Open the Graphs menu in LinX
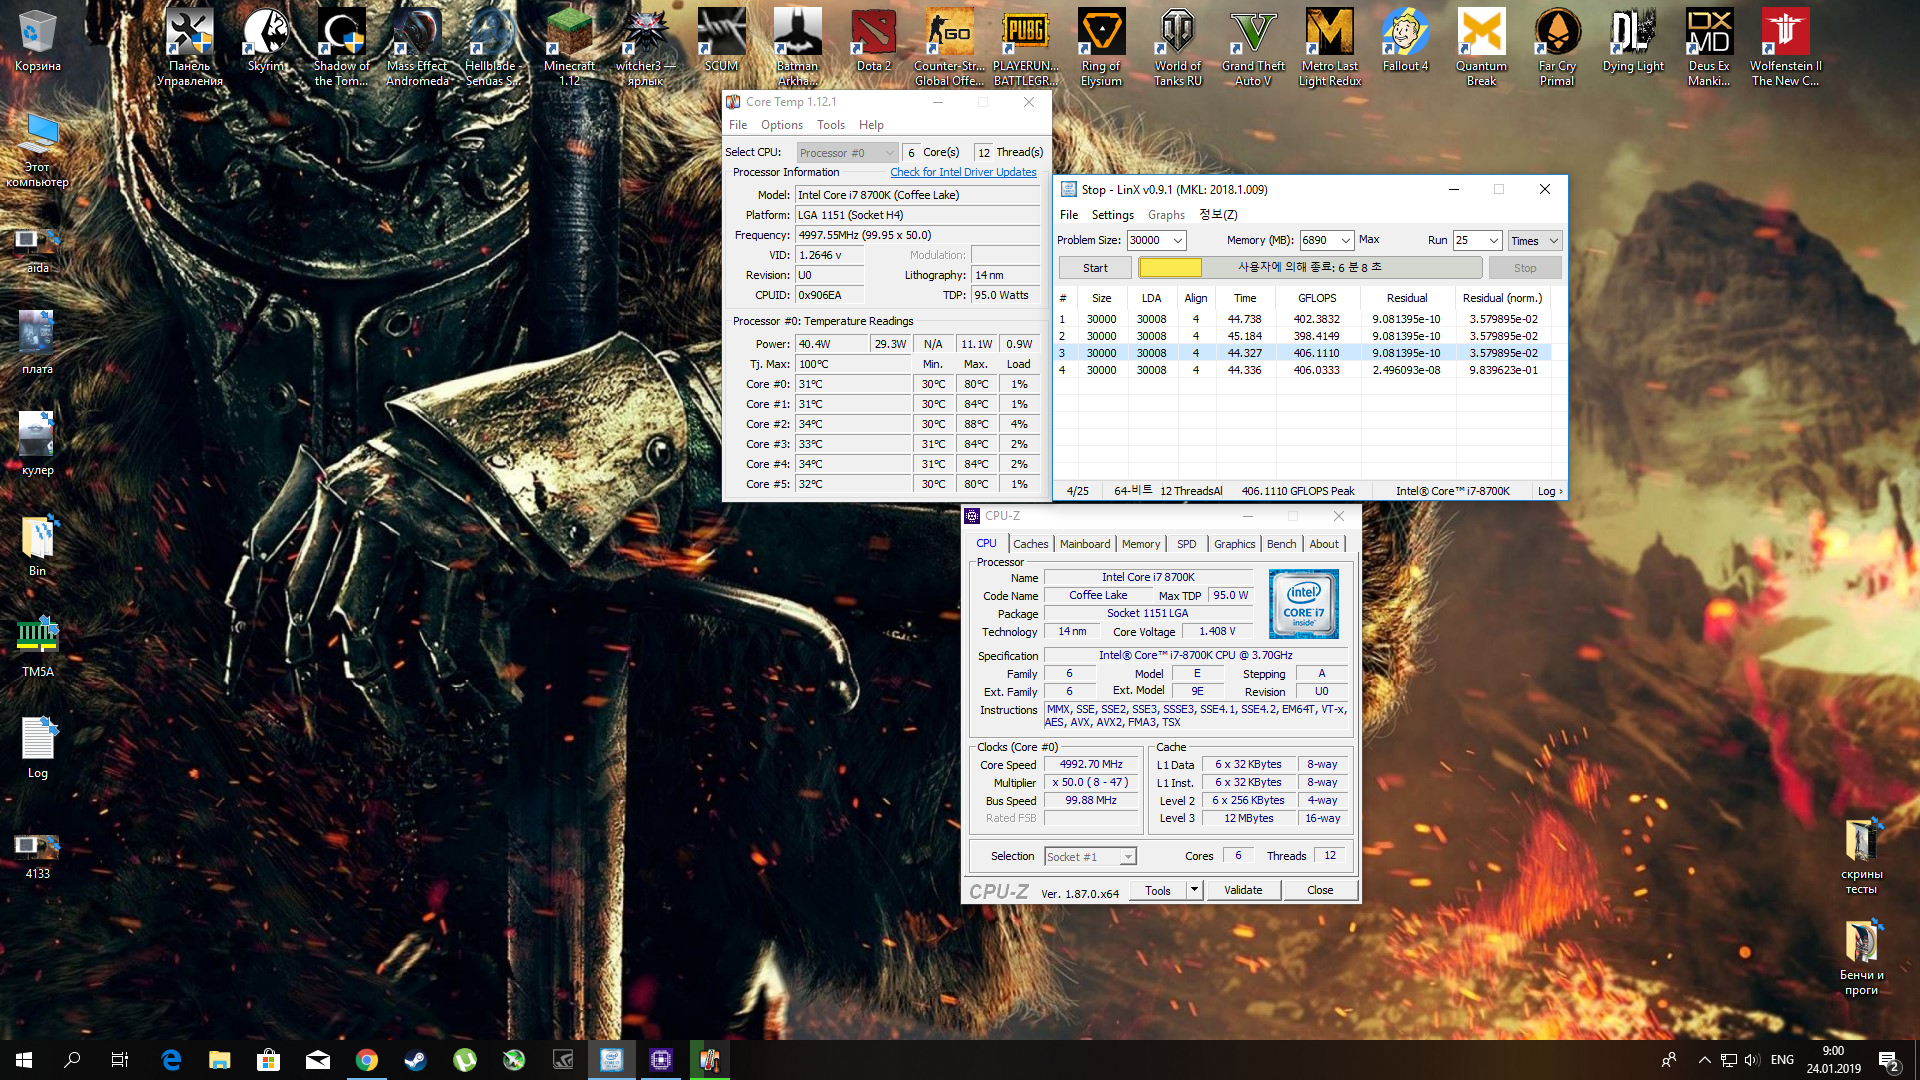This screenshot has height=1080, width=1920. [1166, 215]
